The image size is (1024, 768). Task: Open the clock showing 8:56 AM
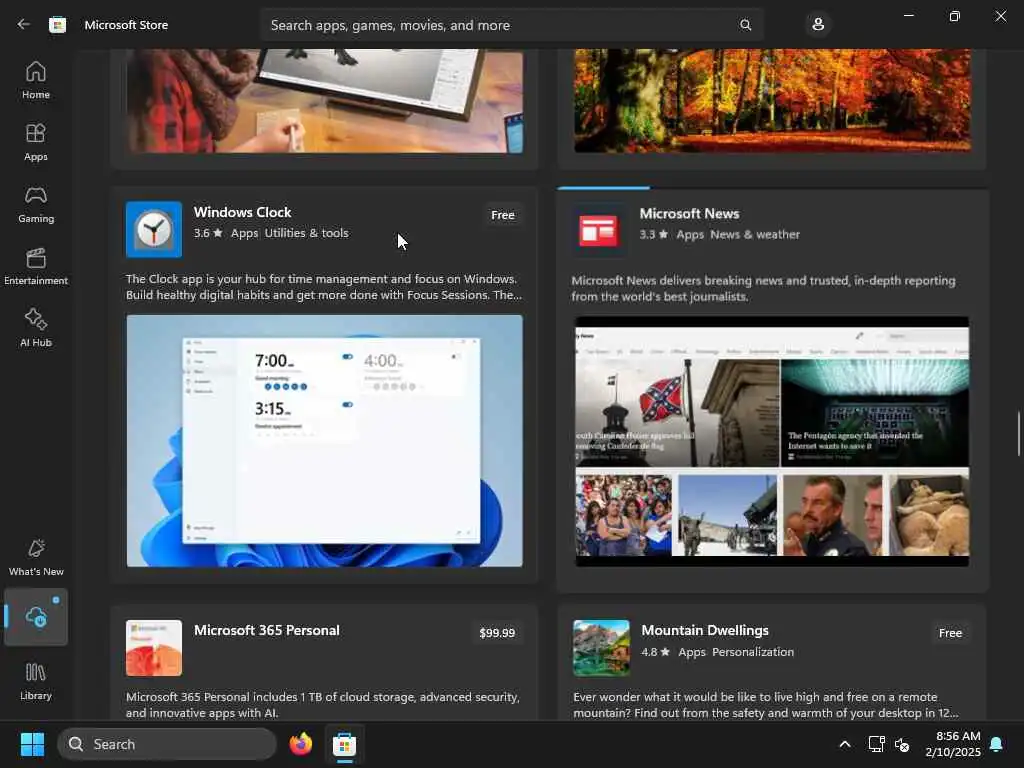[x=953, y=744]
